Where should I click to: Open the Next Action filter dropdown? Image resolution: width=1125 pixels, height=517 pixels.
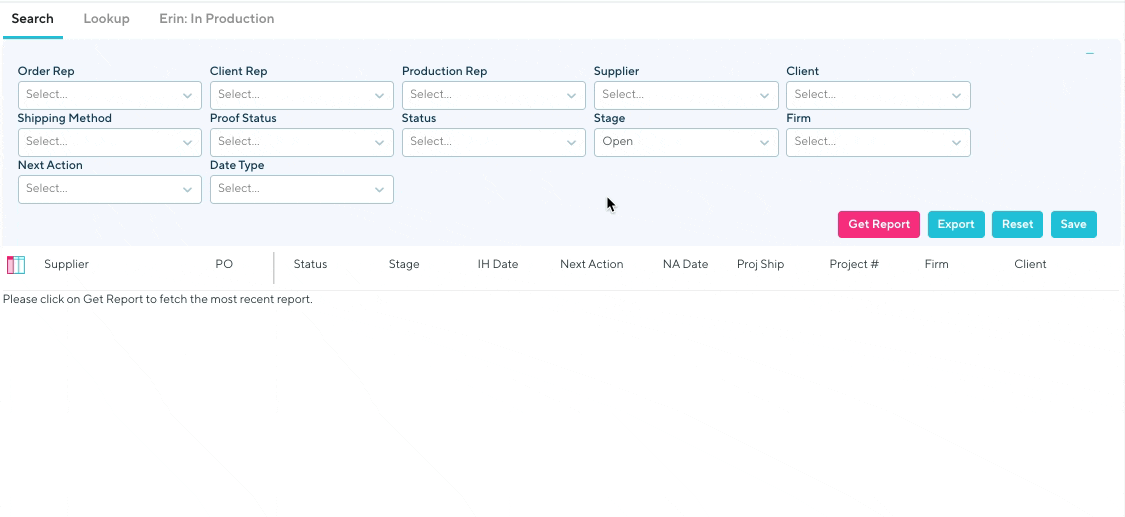click(x=109, y=189)
